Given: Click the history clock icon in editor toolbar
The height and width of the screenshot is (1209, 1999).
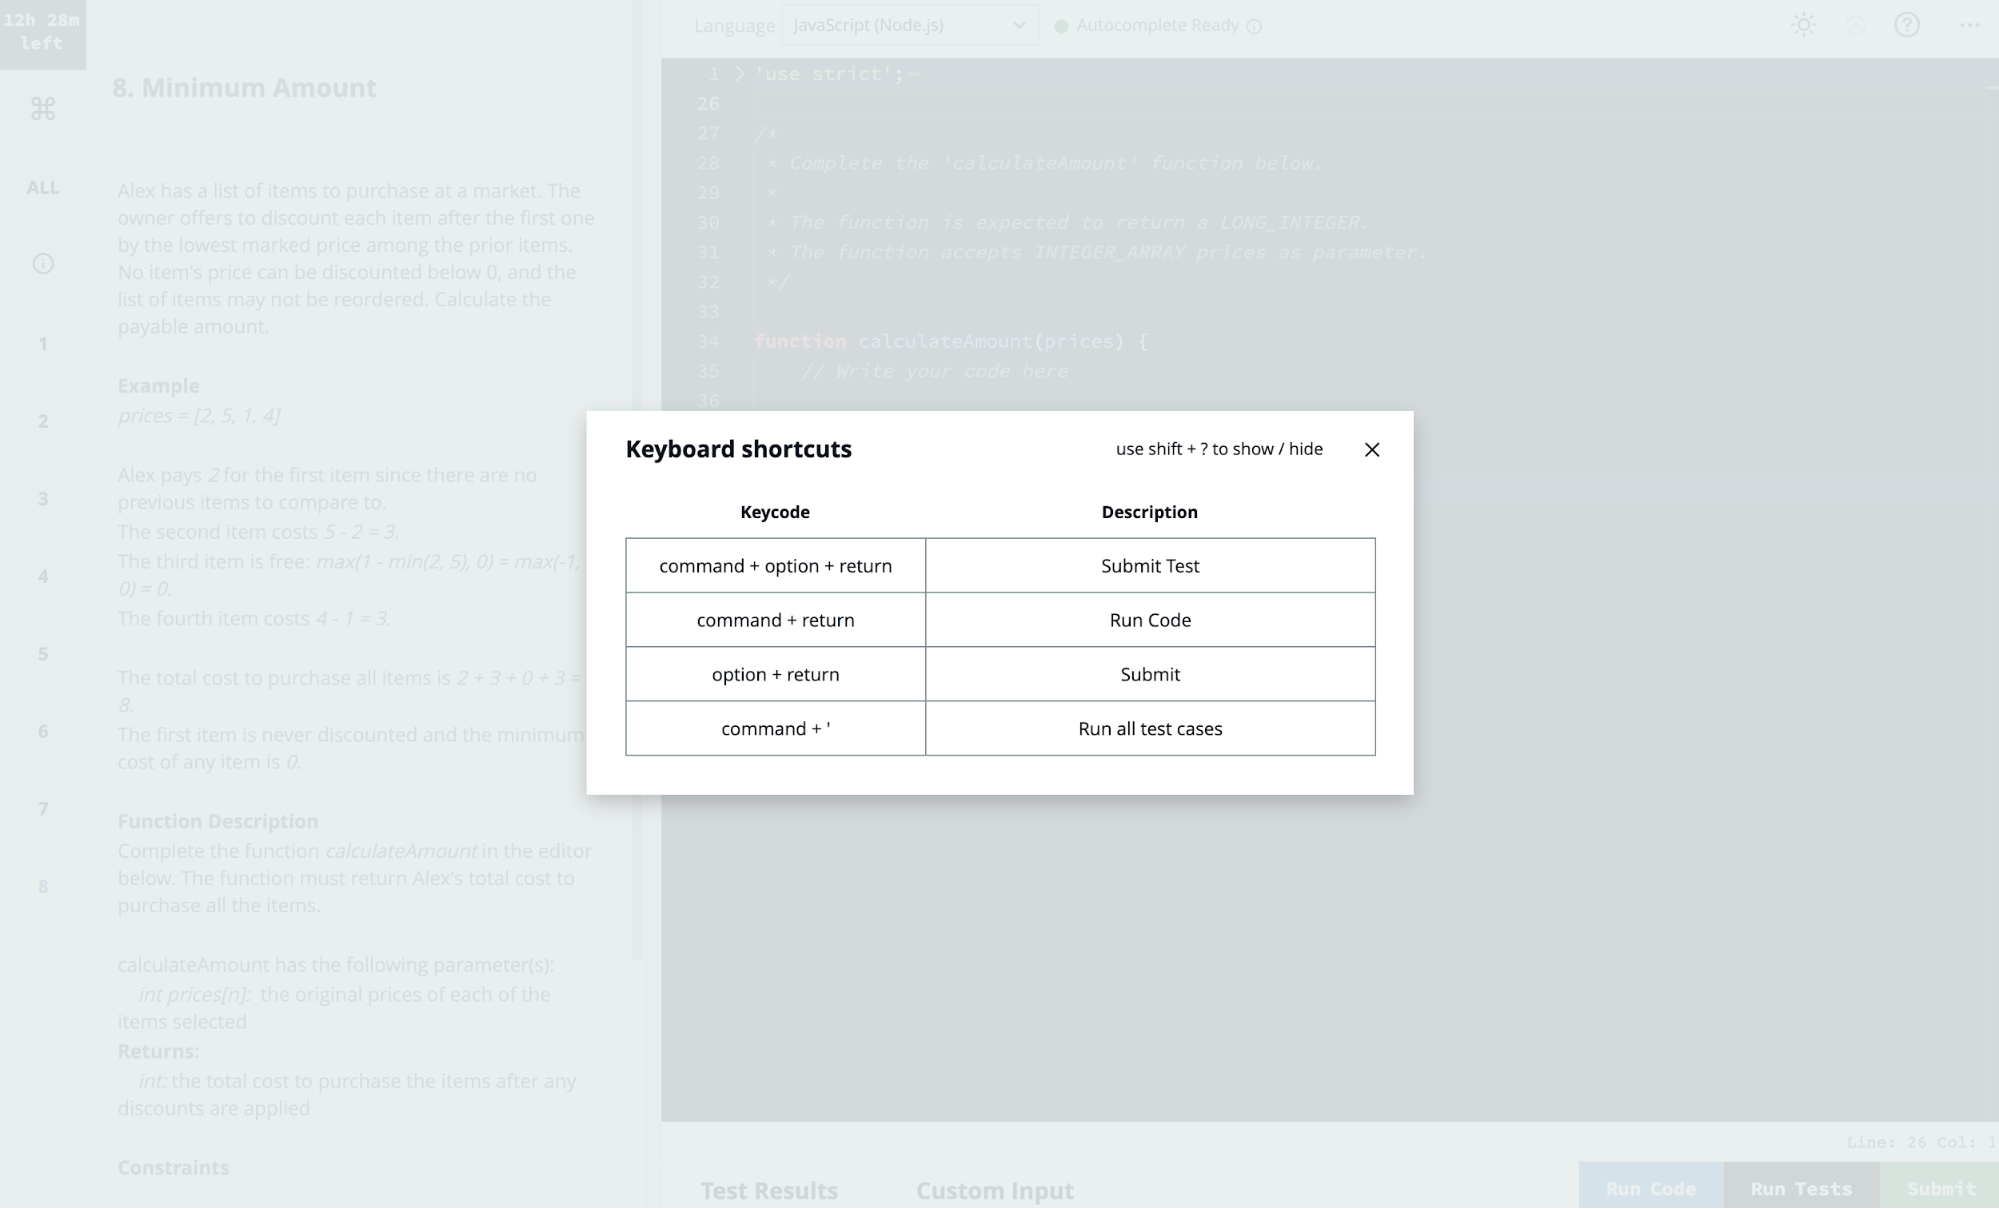Looking at the screenshot, I should [x=1855, y=25].
